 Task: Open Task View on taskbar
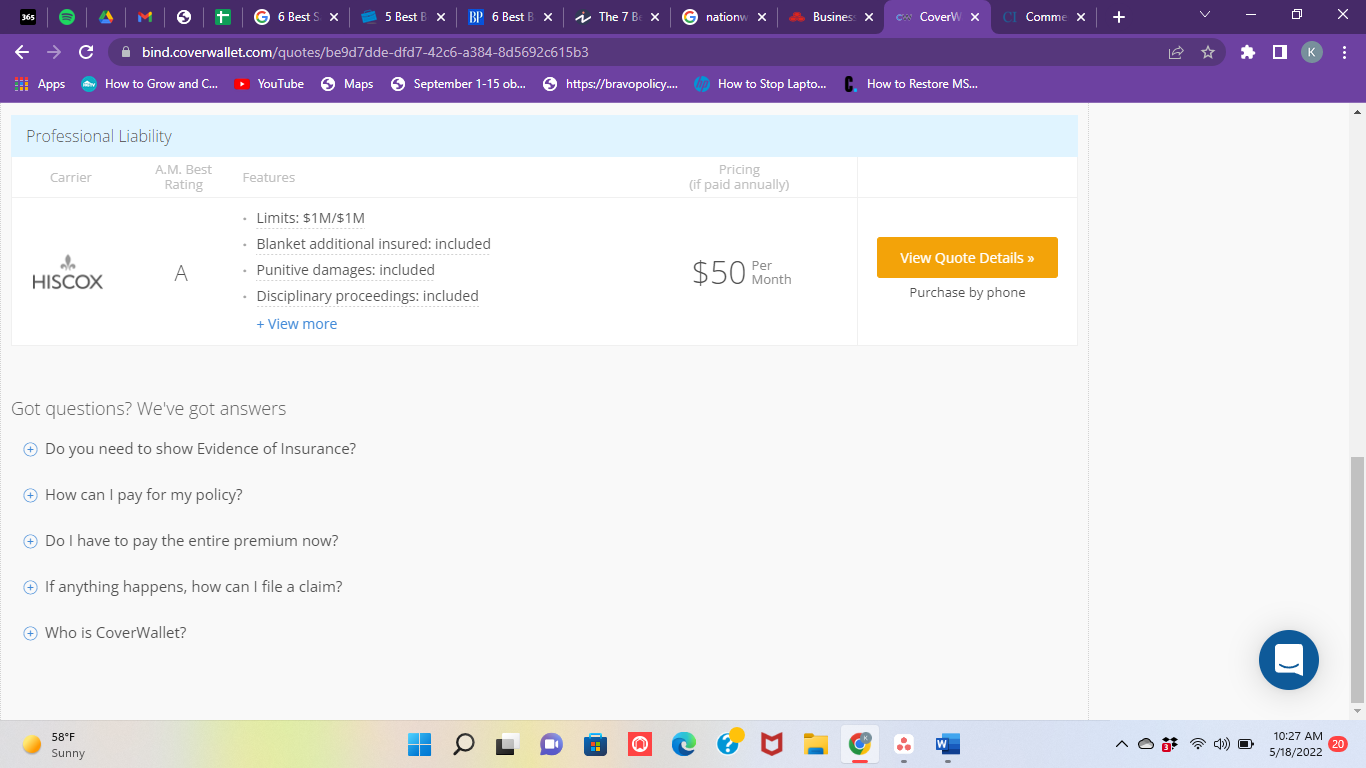coord(507,744)
